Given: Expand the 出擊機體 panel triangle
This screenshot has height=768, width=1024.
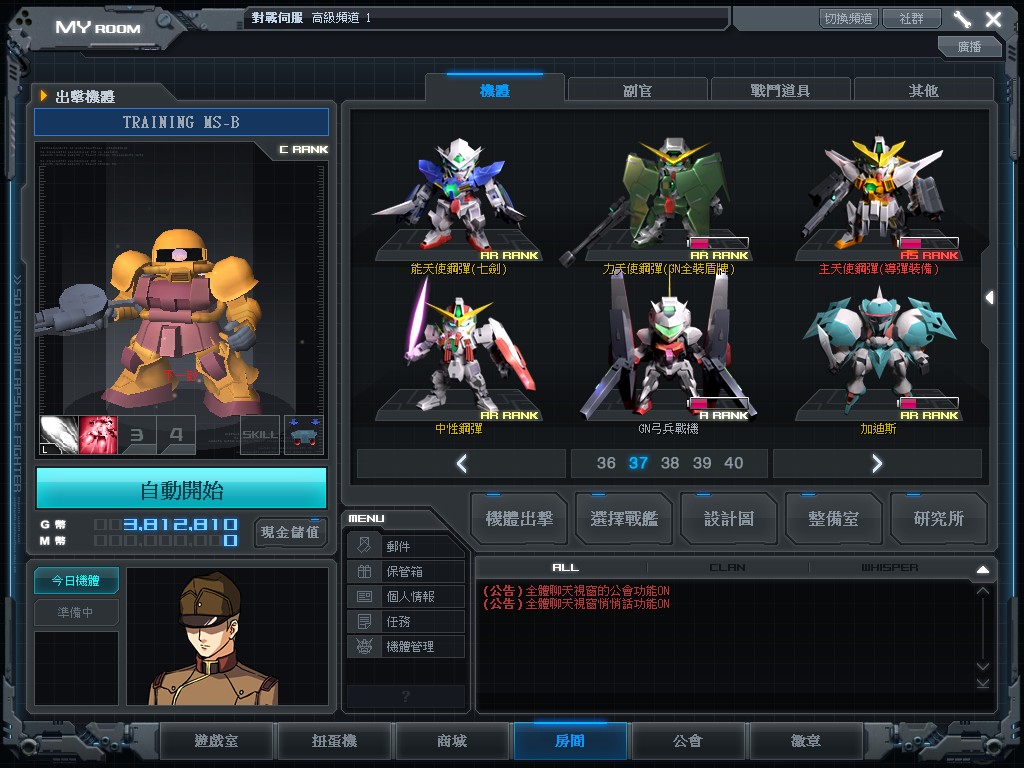Looking at the screenshot, I should click(44, 96).
